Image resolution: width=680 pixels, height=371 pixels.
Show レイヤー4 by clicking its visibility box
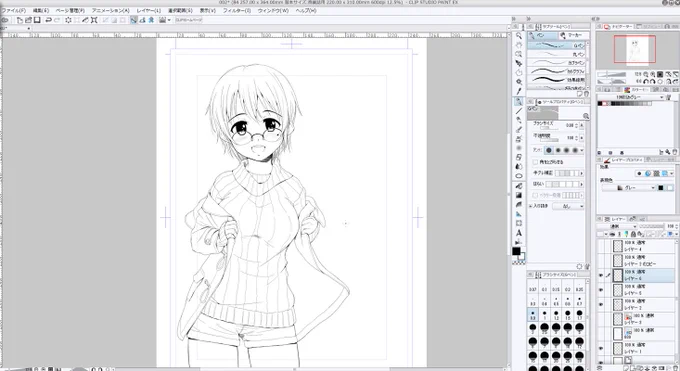(x=601, y=246)
